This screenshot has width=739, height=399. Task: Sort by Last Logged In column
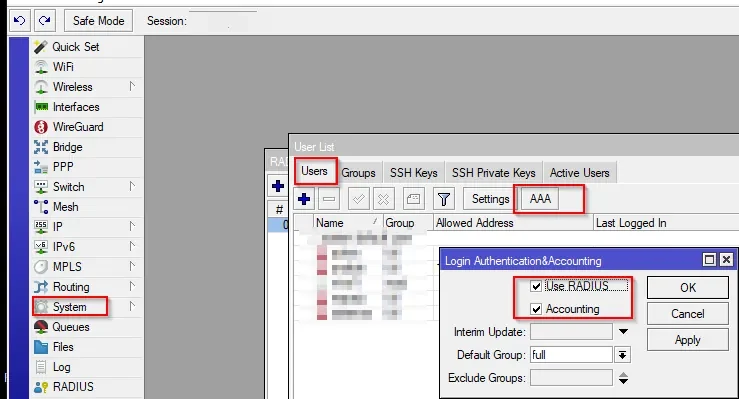(666, 223)
